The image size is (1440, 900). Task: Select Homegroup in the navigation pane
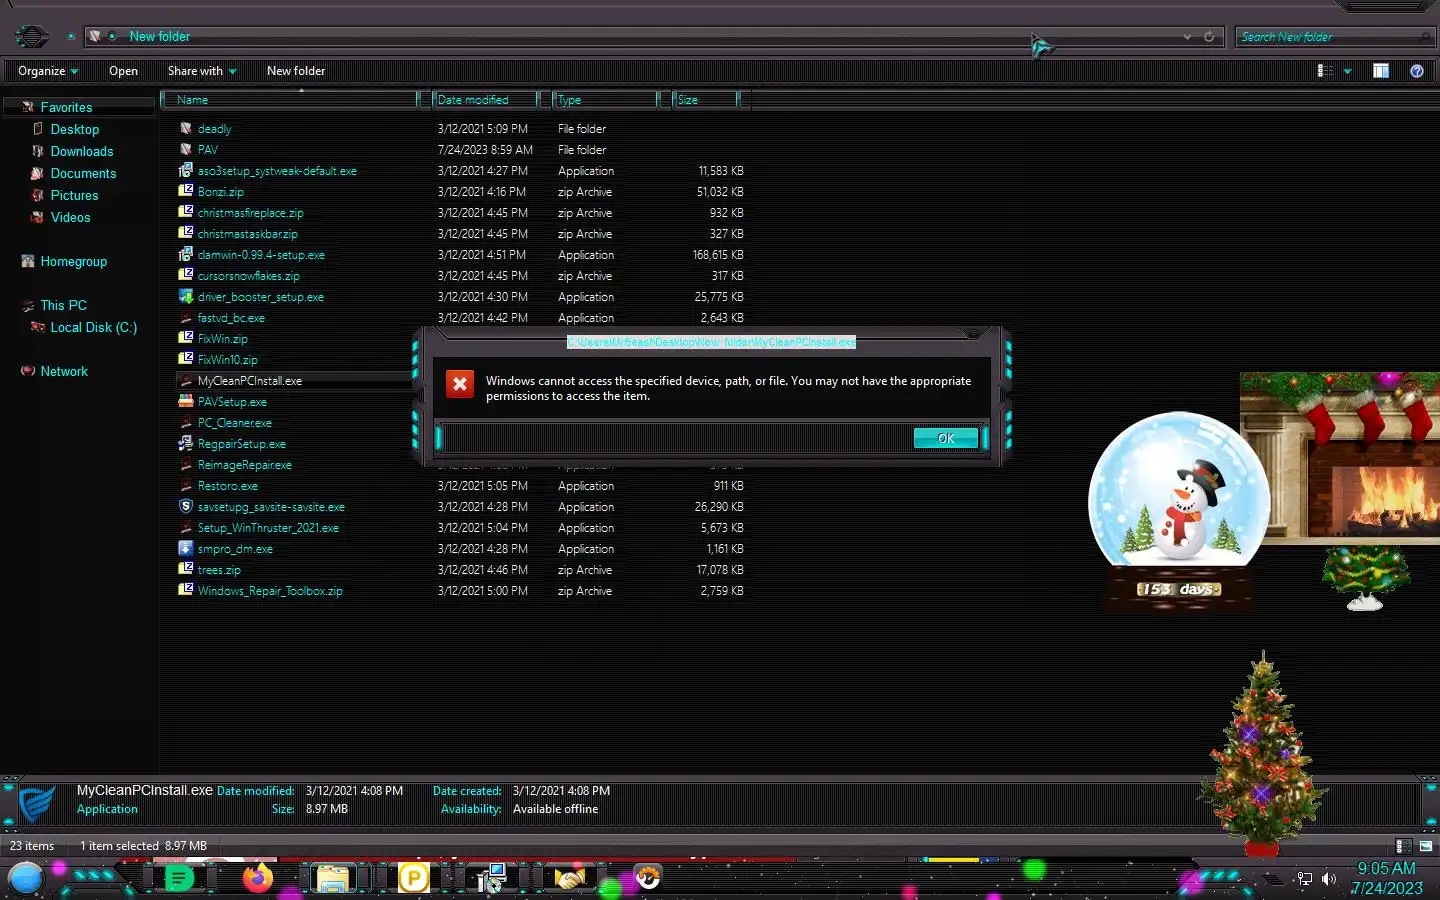coord(73,261)
